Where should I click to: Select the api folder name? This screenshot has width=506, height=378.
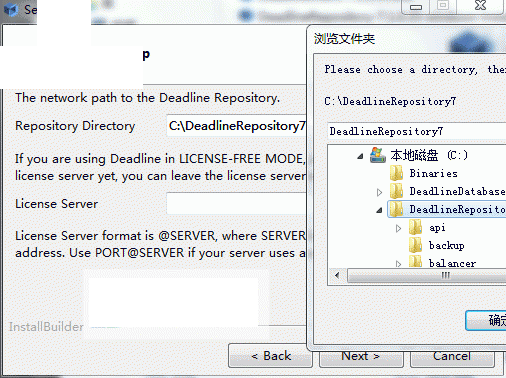(x=437, y=228)
